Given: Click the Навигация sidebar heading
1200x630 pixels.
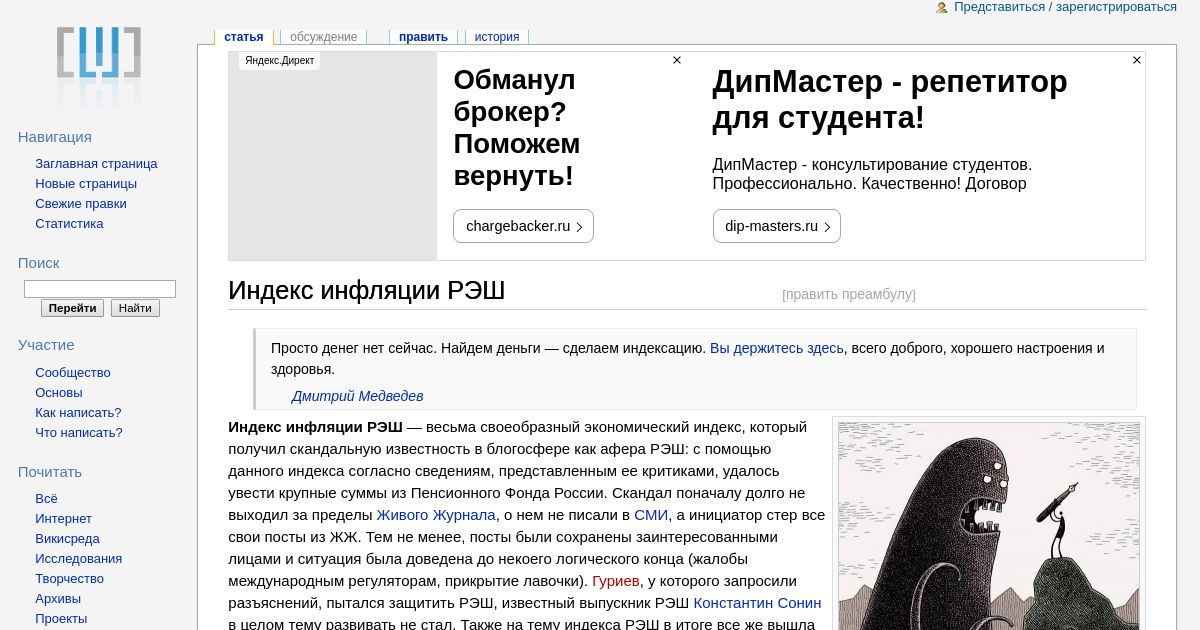Looking at the screenshot, I should (x=55, y=137).
